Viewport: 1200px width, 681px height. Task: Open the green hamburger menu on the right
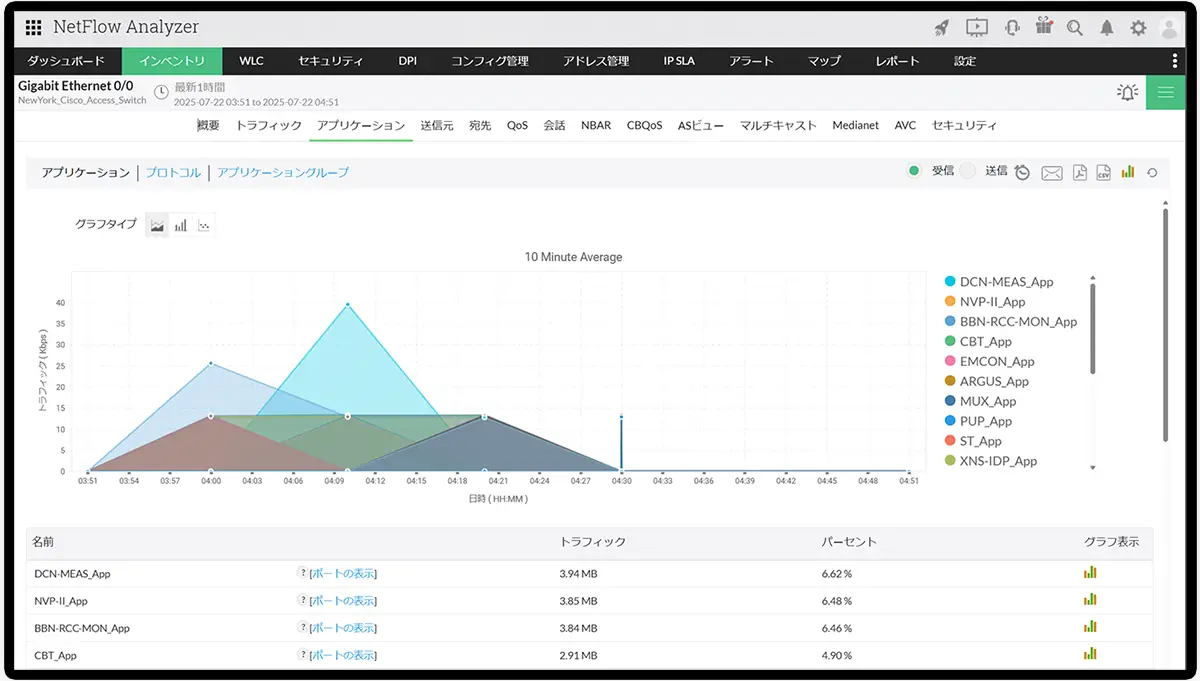(x=1168, y=91)
